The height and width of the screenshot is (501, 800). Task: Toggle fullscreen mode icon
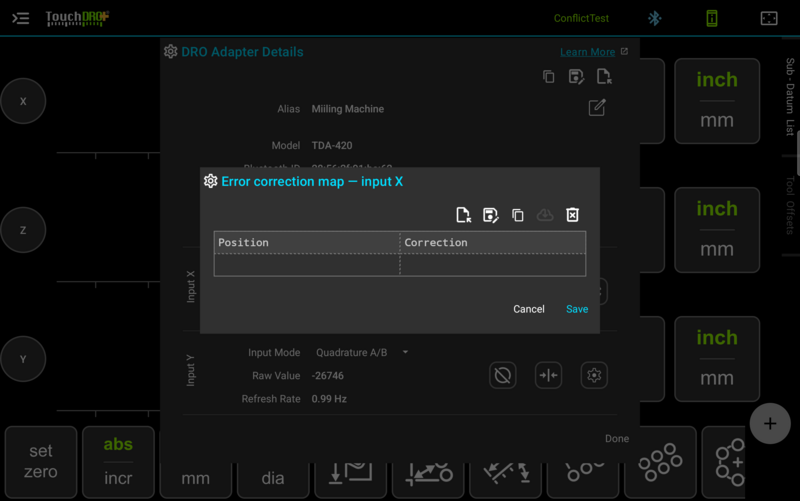pyautogui.click(x=769, y=18)
